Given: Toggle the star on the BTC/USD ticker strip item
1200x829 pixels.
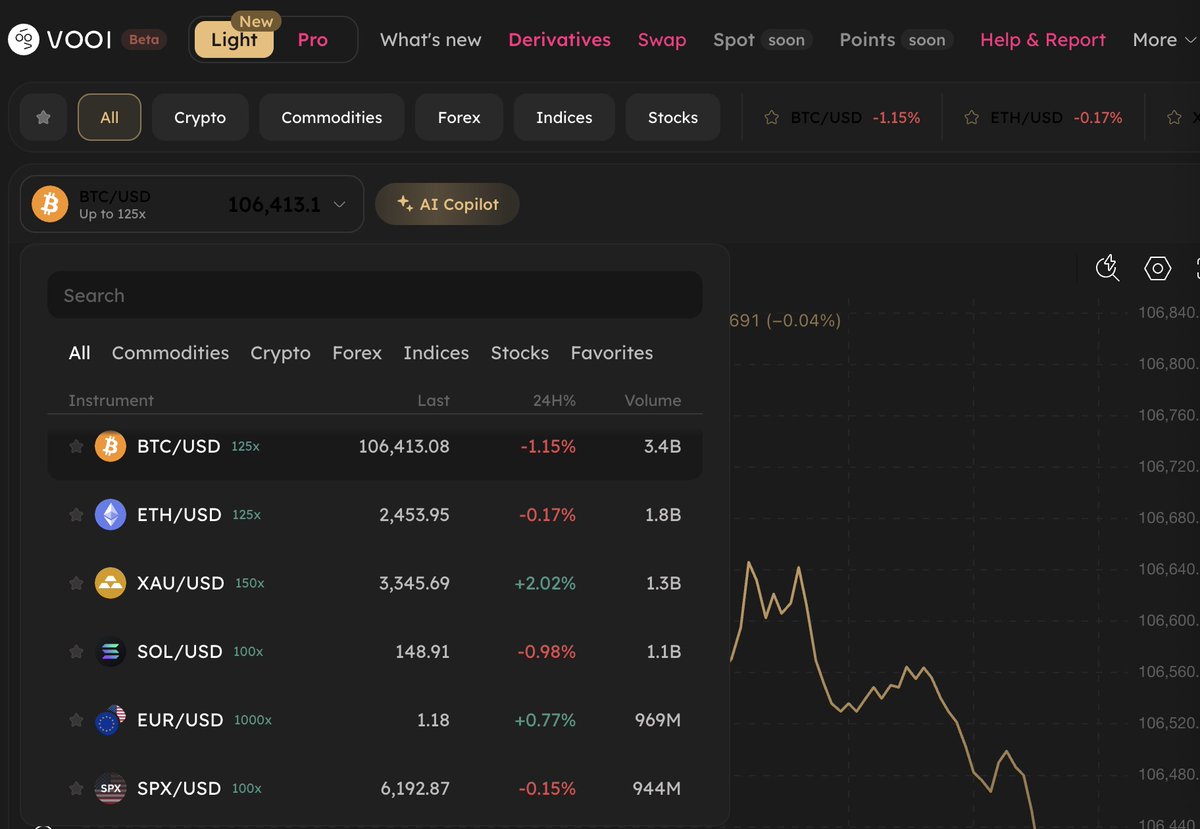Looking at the screenshot, I should pyautogui.click(x=771, y=117).
